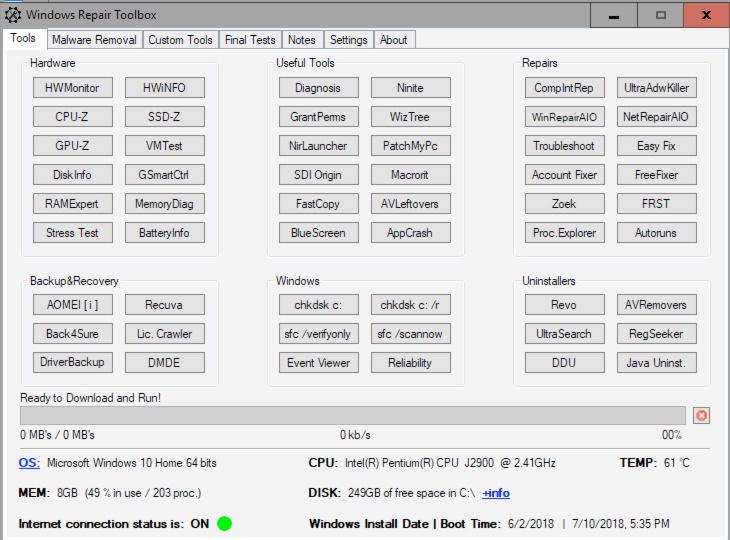Start MemoryDiag

(x=165, y=203)
